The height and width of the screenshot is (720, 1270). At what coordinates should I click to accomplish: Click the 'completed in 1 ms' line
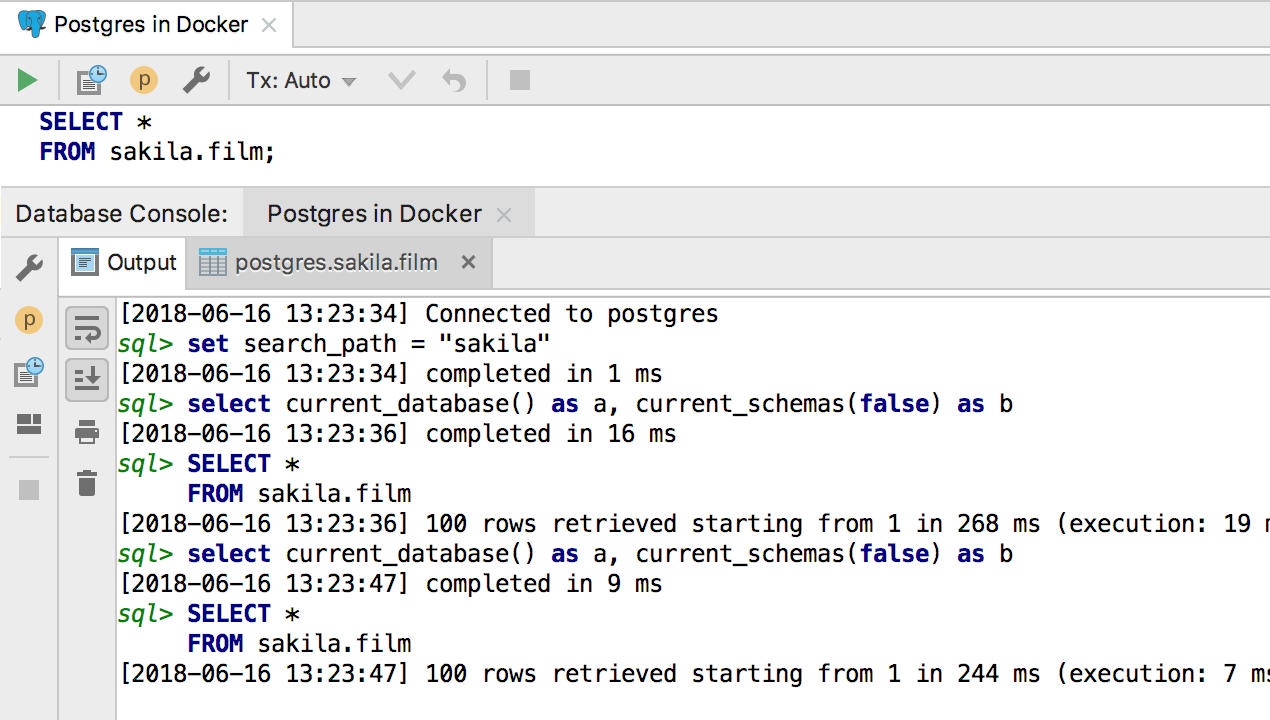pyautogui.click(x=391, y=374)
